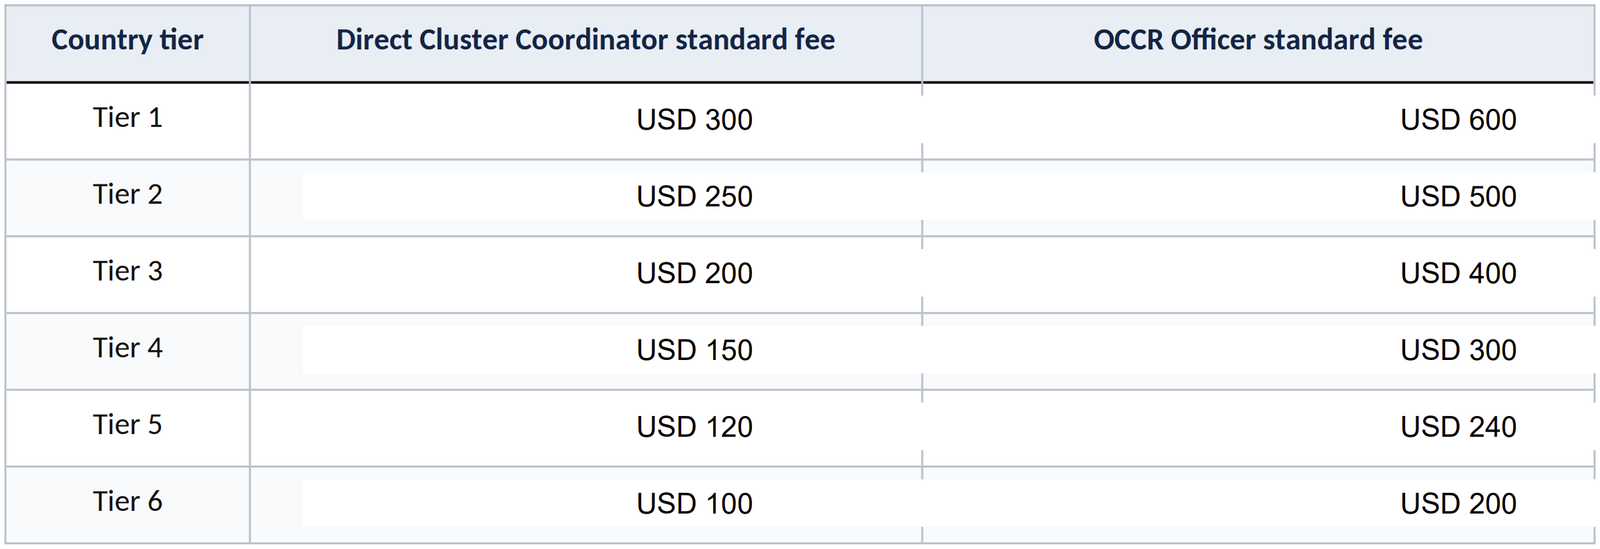Click the USD 600 OCCR Officer fee
1600x549 pixels.
pyautogui.click(x=1458, y=120)
